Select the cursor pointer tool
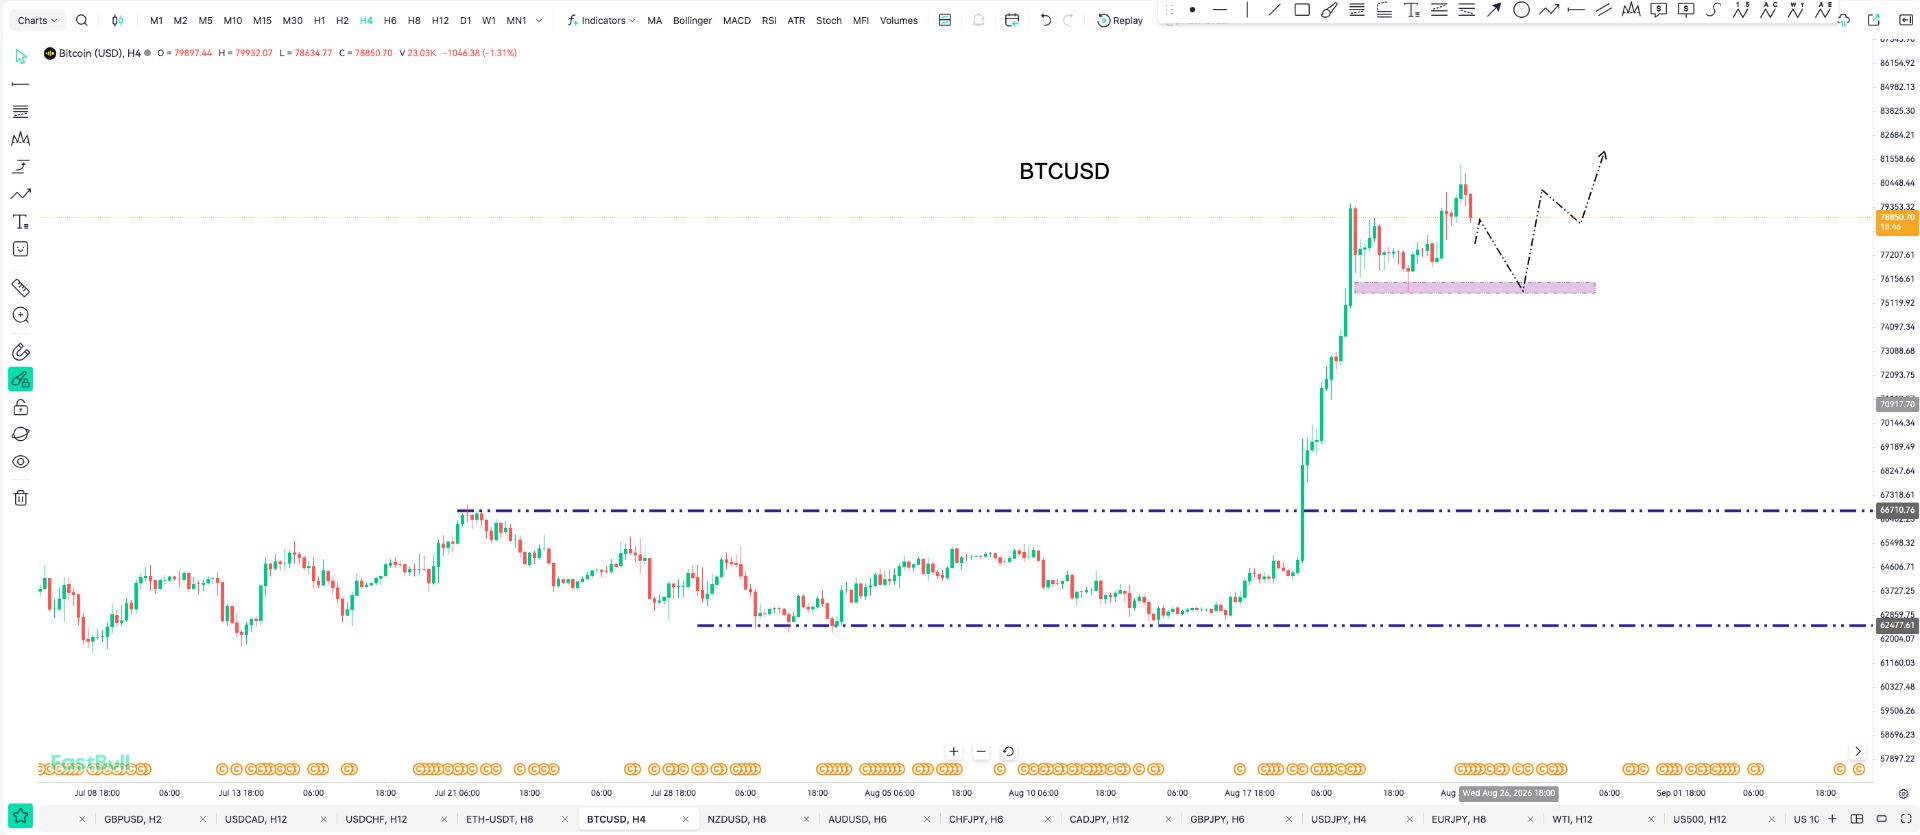Viewport: 1920px width, 835px height. click(x=20, y=57)
